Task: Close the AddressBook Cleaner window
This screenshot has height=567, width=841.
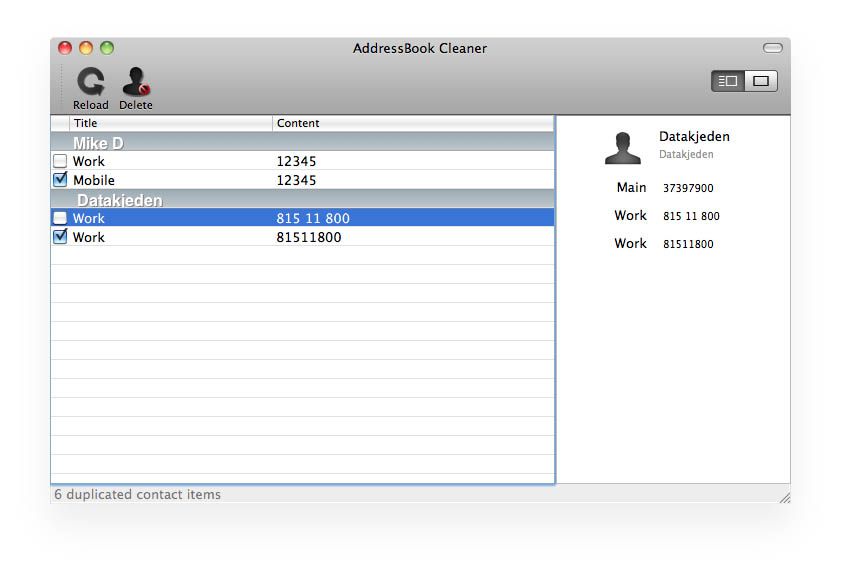Action: point(65,48)
